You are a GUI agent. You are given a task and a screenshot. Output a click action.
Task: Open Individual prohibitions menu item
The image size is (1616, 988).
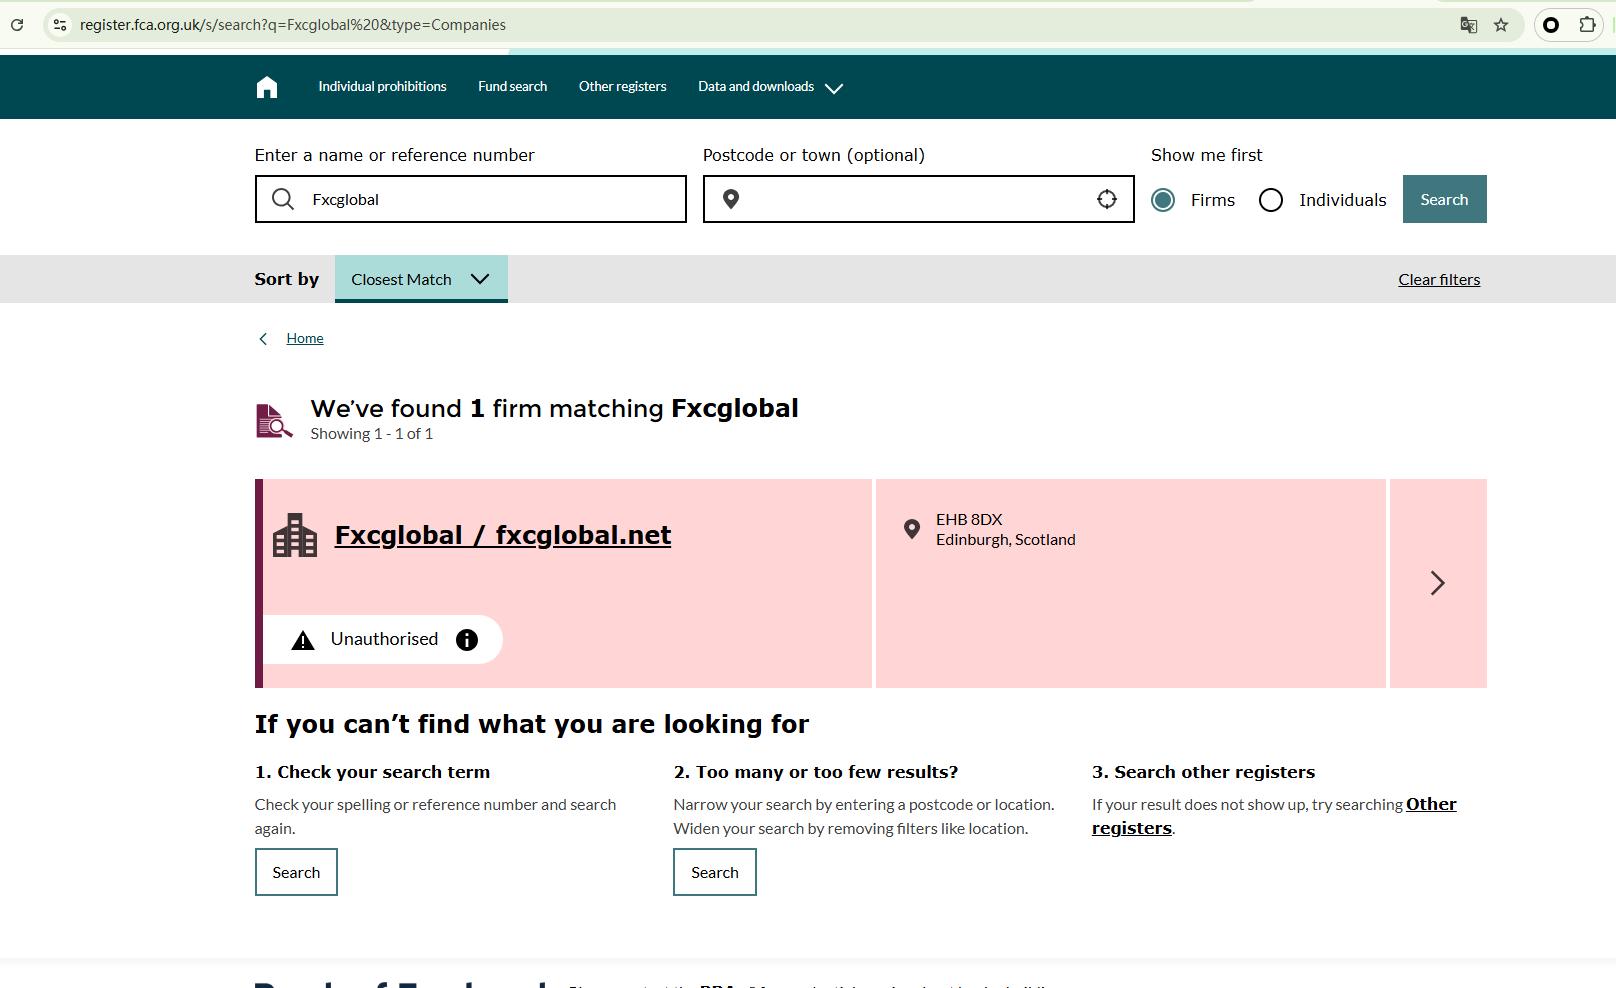pyautogui.click(x=382, y=87)
